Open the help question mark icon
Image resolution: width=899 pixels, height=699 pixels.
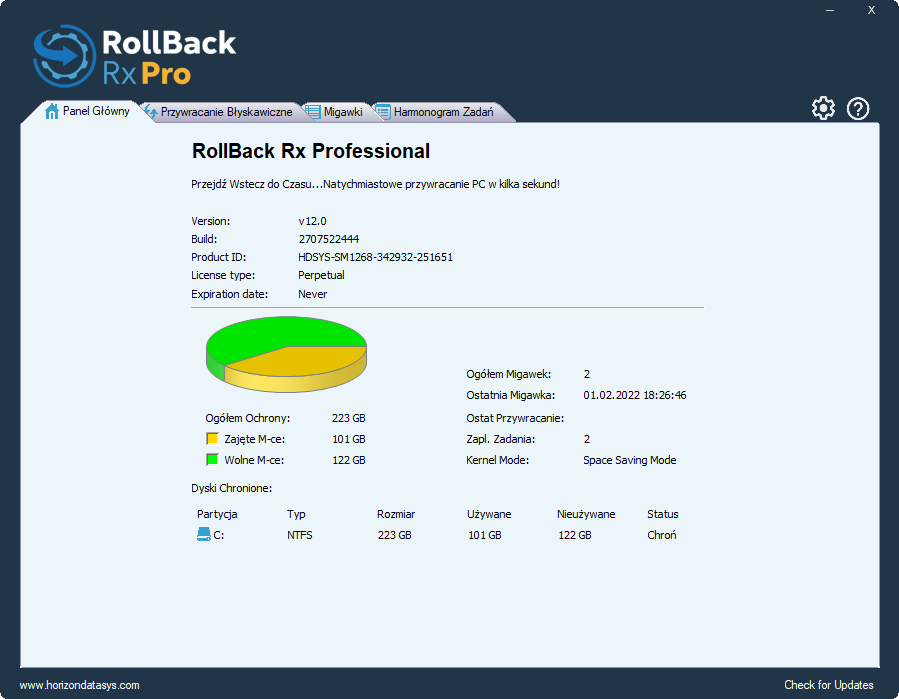point(858,108)
